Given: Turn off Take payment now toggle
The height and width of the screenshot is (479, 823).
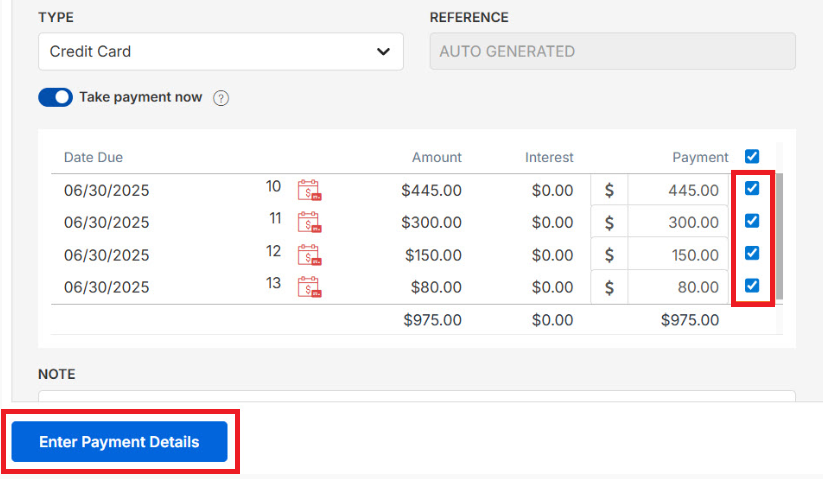Looking at the screenshot, I should pos(55,98).
